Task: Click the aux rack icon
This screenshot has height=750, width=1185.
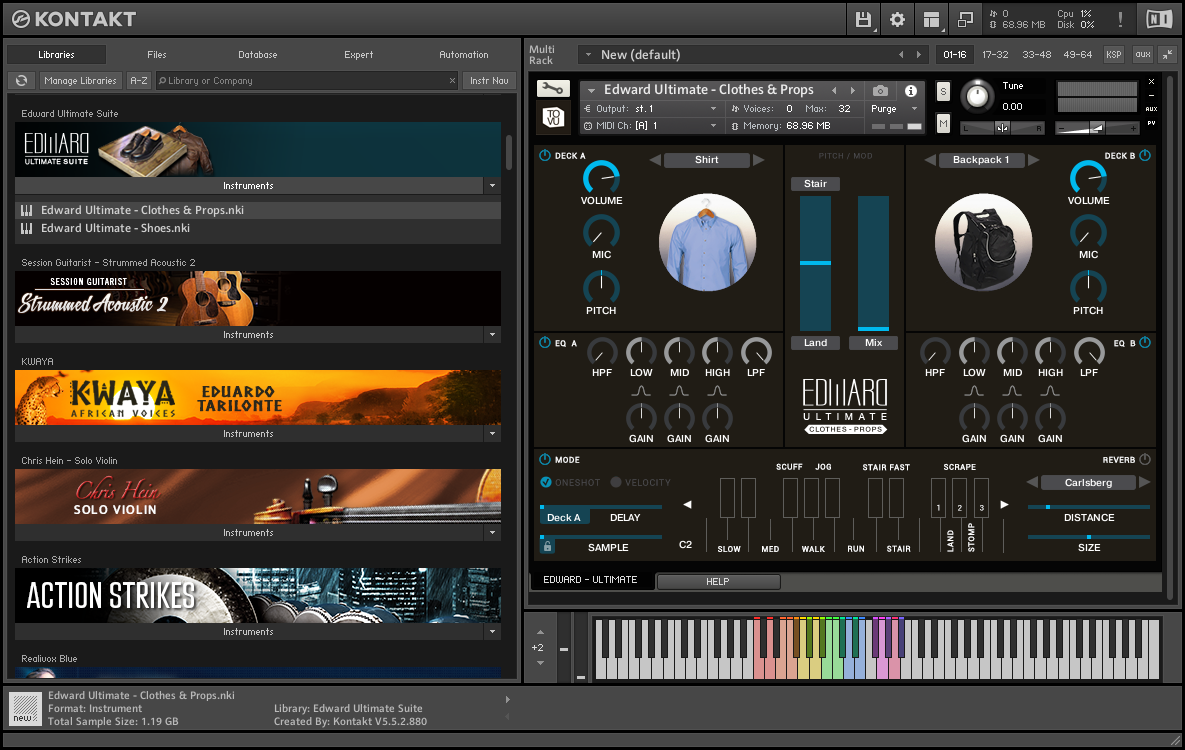Action: point(1143,54)
